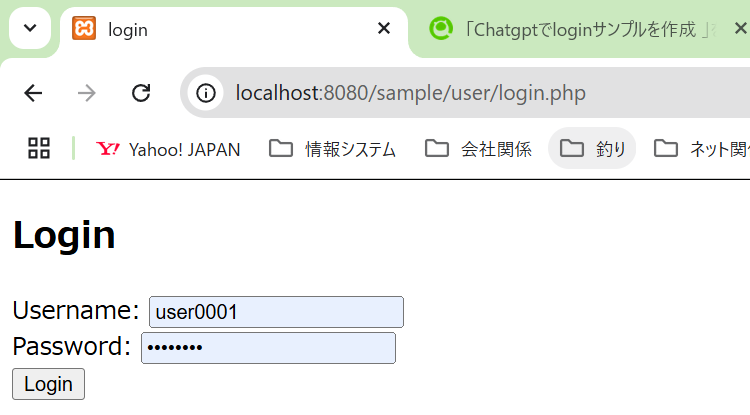
Task: Go forward to the next page
Action: pyautogui.click(x=87, y=93)
